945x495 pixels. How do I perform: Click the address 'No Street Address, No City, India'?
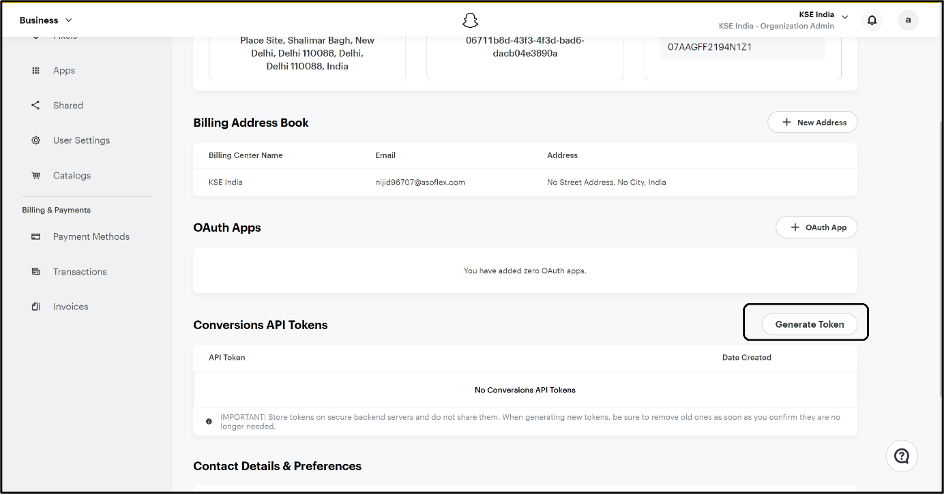point(606,182)
